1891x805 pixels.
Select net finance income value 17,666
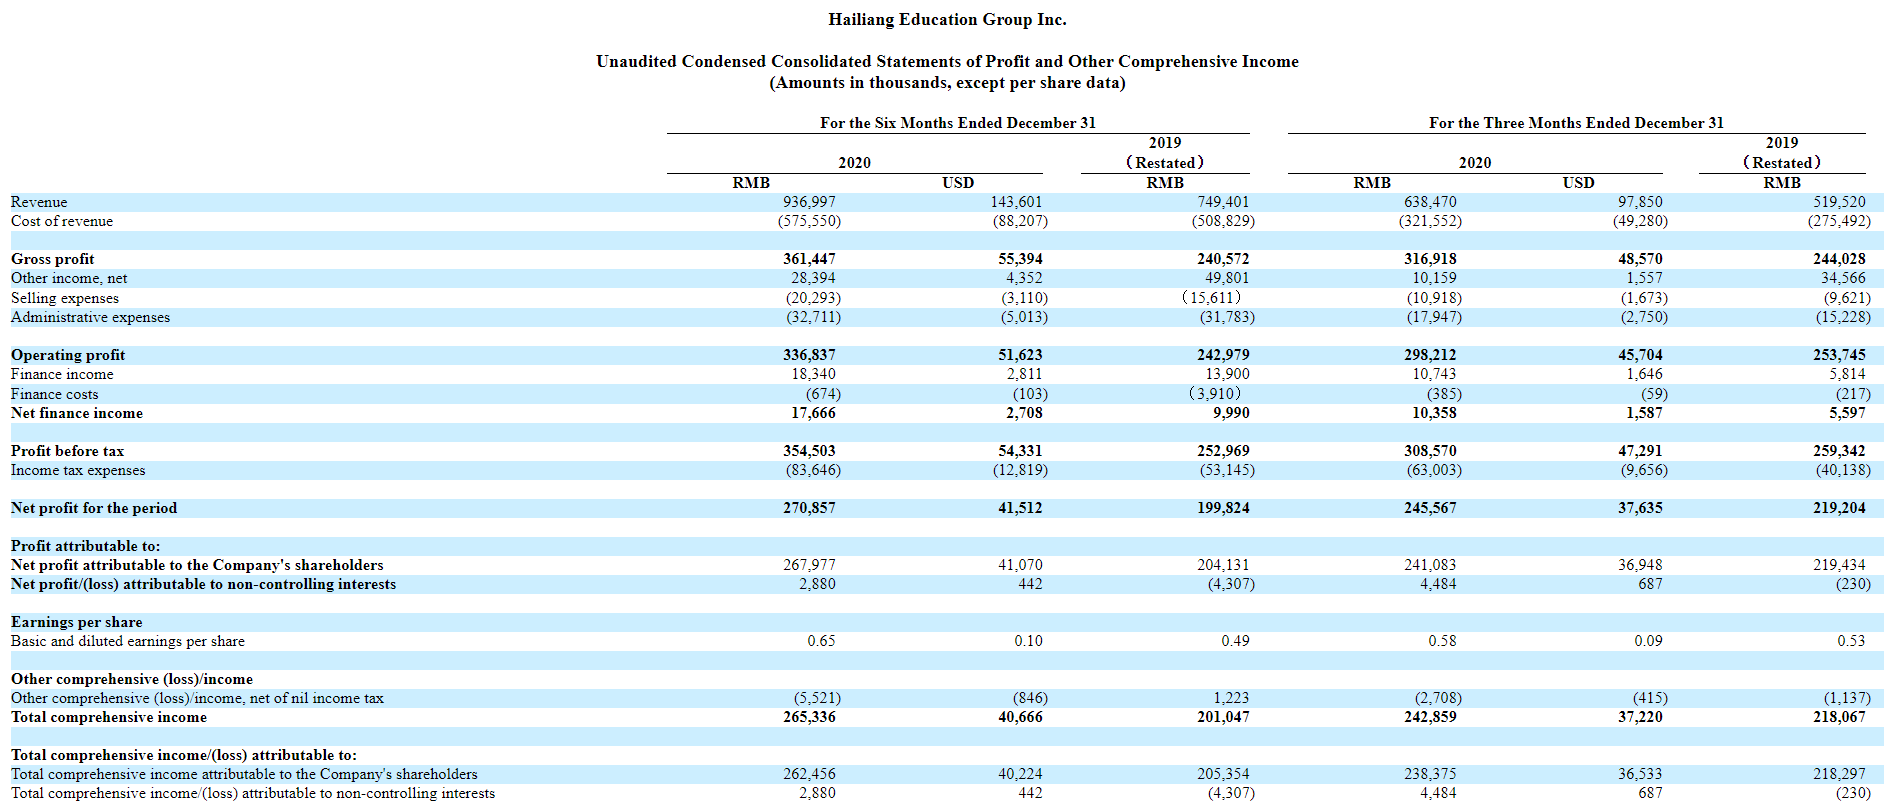pos(813,413)
